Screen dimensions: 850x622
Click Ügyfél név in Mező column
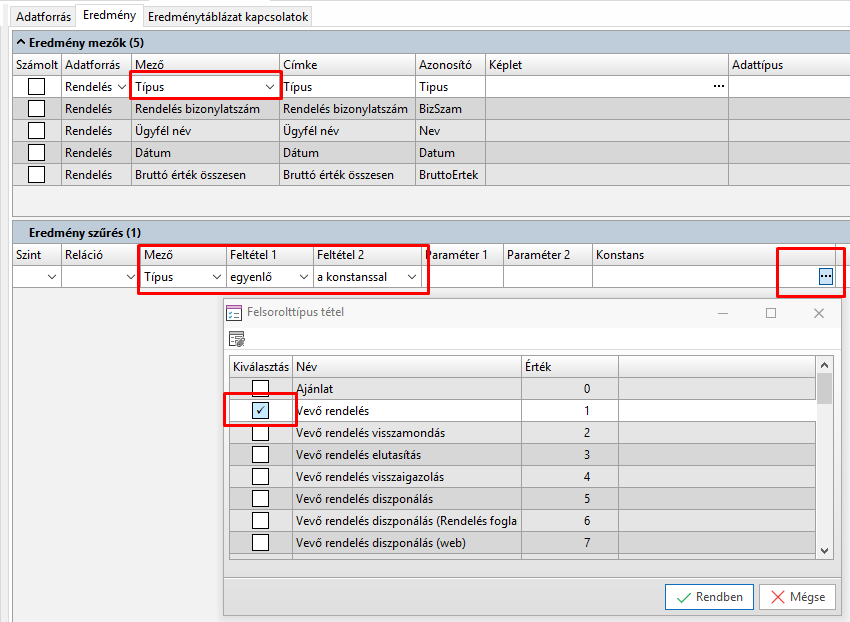click(x=205, y=131)
